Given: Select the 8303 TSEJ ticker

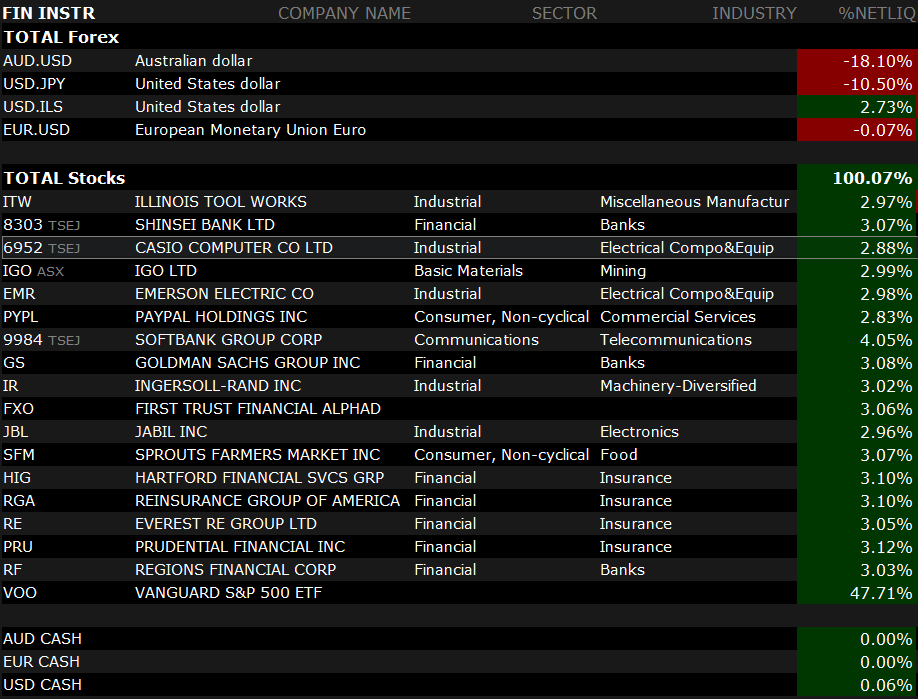Looking at the screenshot, I should click(41, 225).
